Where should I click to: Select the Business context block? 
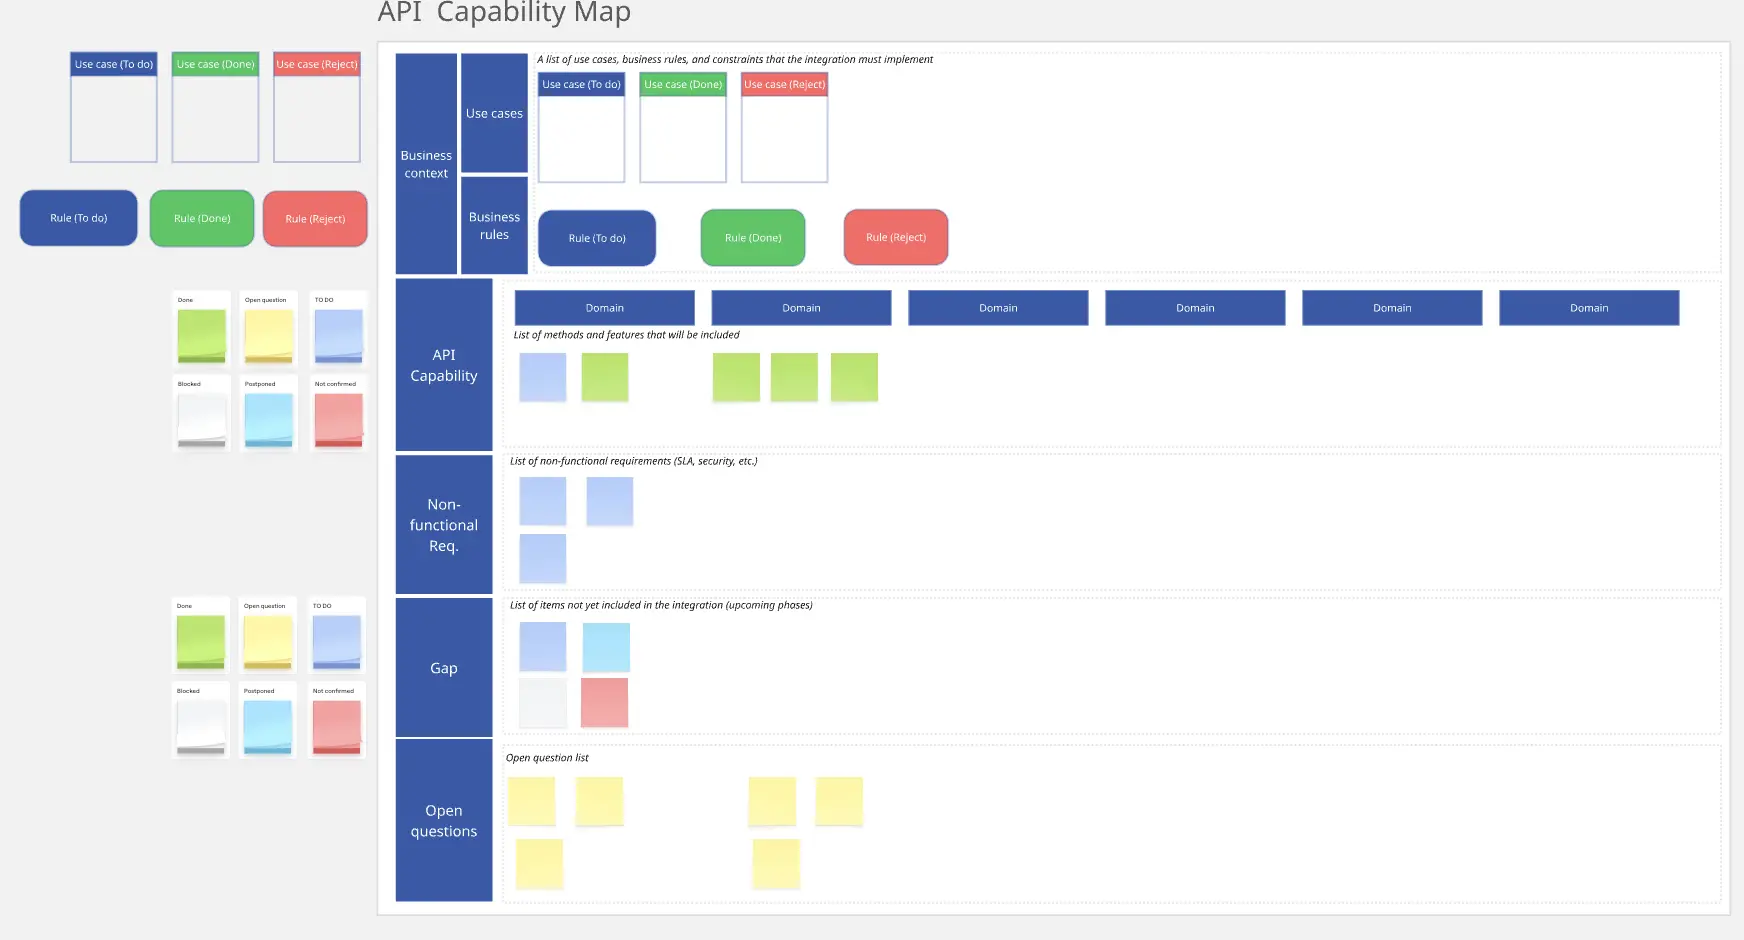[x=426, y=164]
